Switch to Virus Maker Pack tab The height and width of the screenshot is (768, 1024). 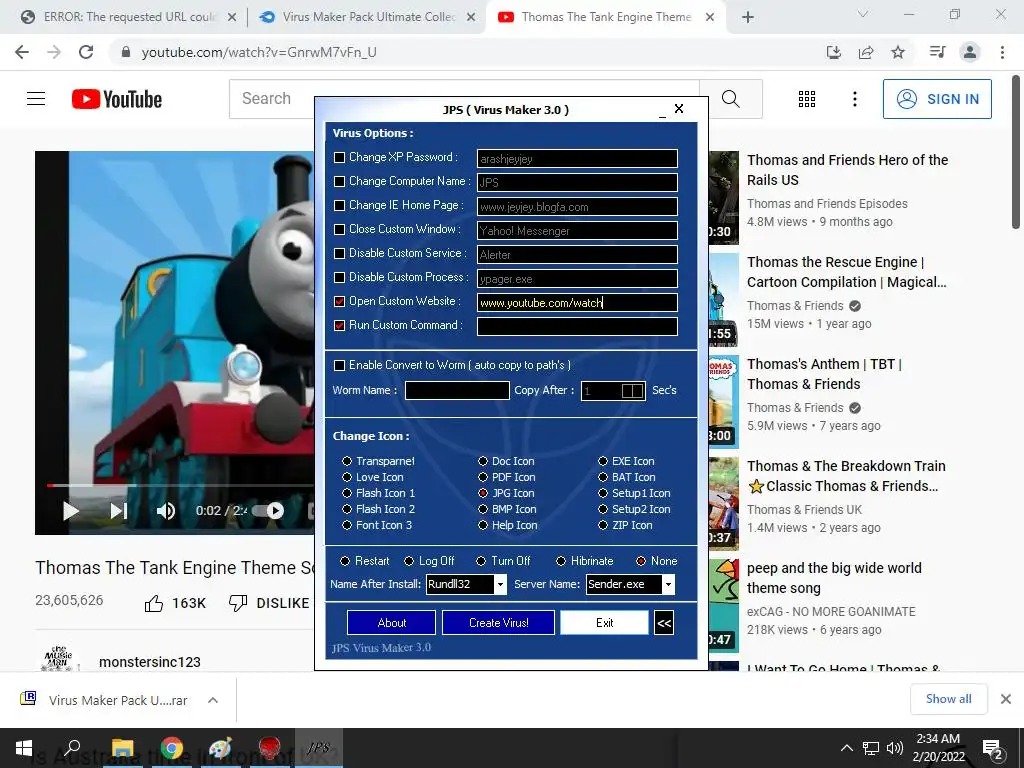point(369,17)
